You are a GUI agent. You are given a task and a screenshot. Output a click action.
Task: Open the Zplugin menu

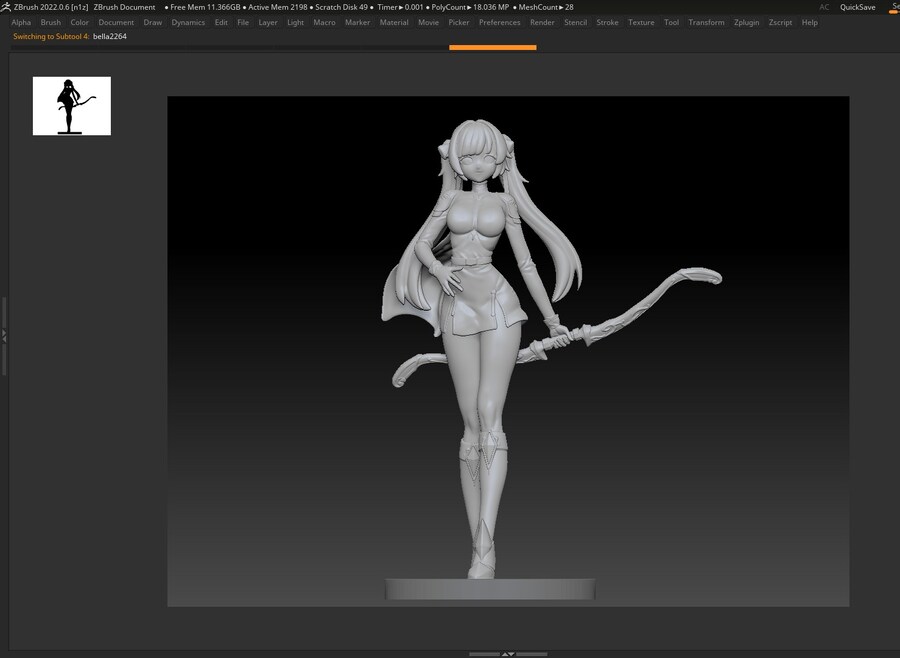coord(746,22)
